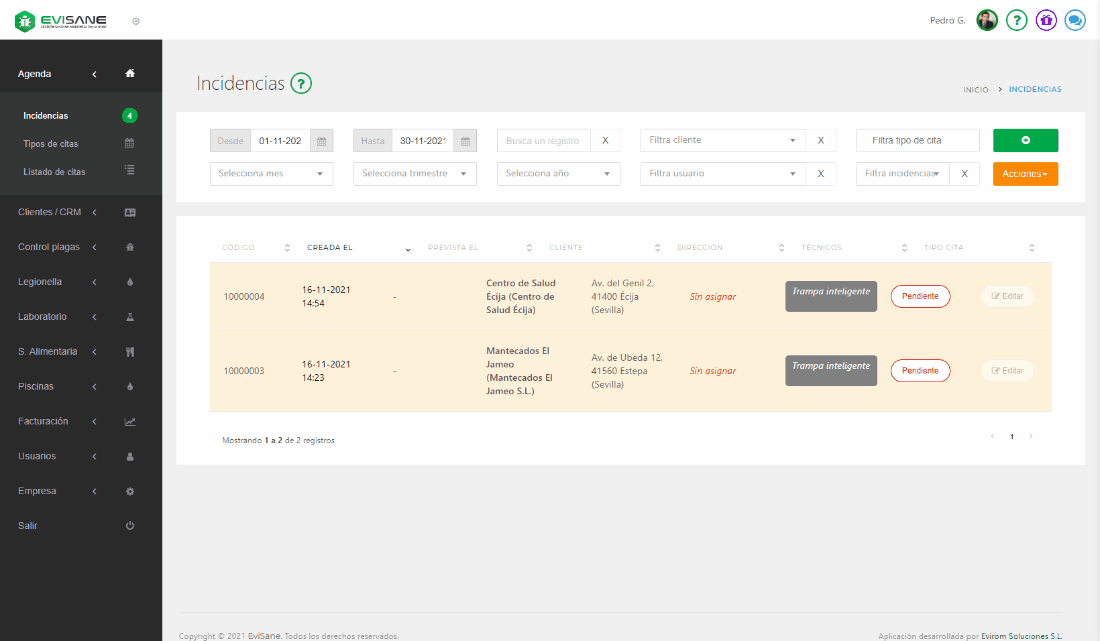Open the Selecciona trimestre dropdown

(415, 174)
